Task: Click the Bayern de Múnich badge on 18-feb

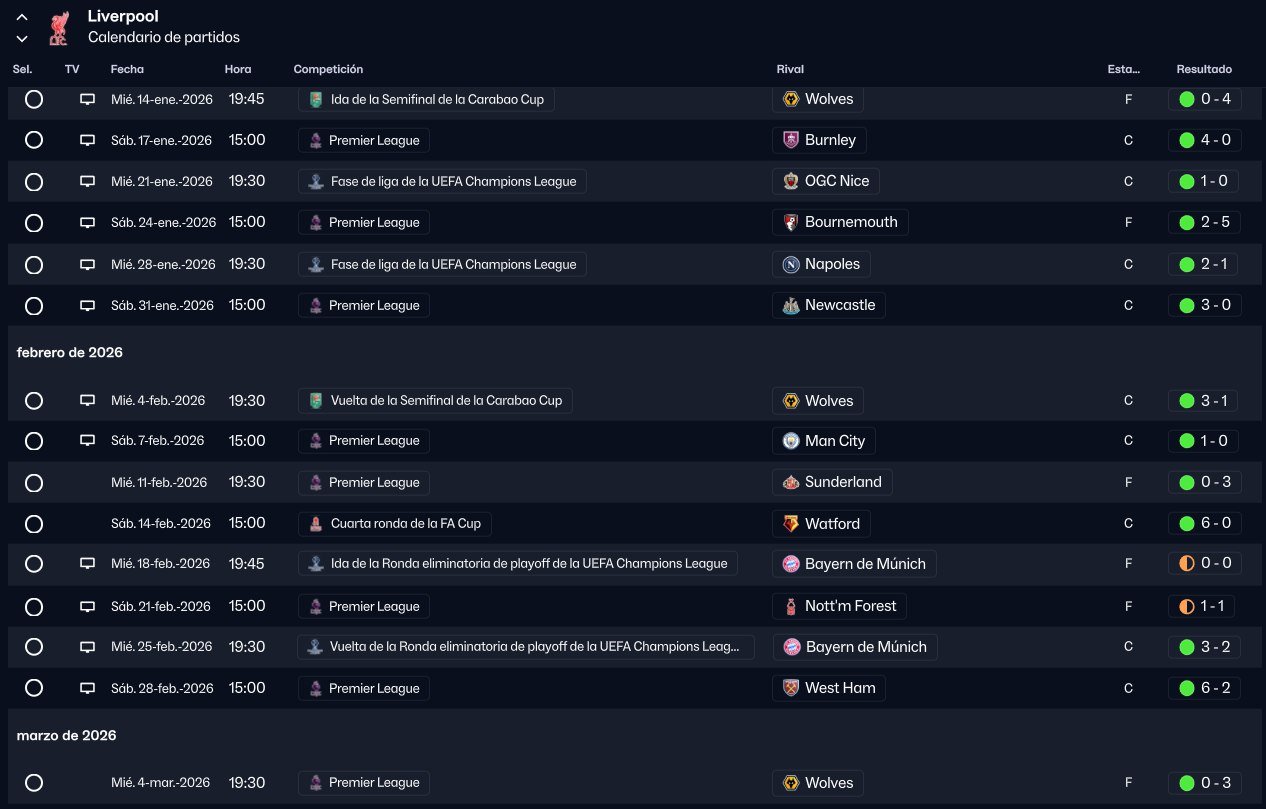Action: (791, 564)
